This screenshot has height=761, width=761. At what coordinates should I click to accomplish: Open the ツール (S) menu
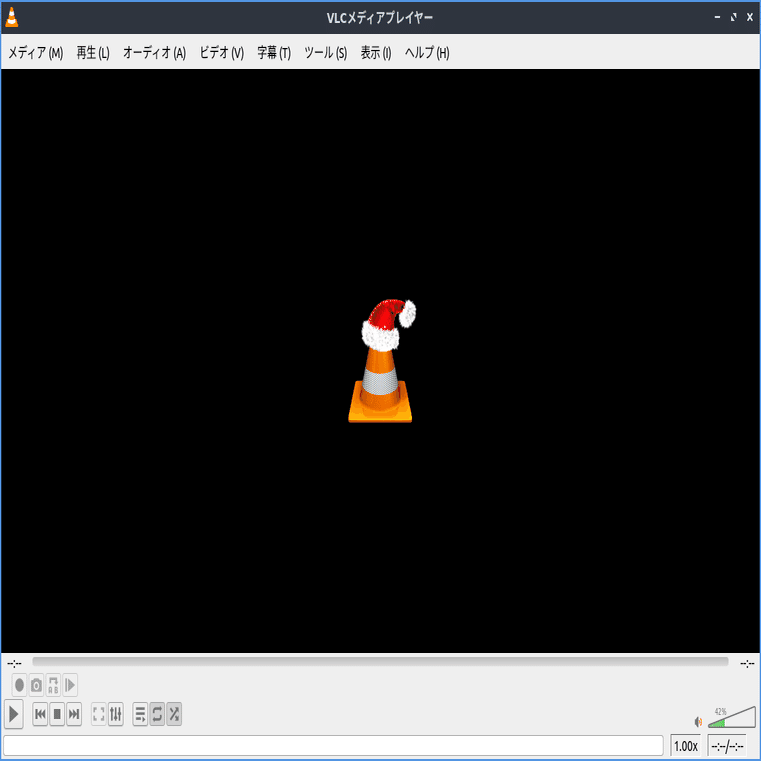coord(326,52)
